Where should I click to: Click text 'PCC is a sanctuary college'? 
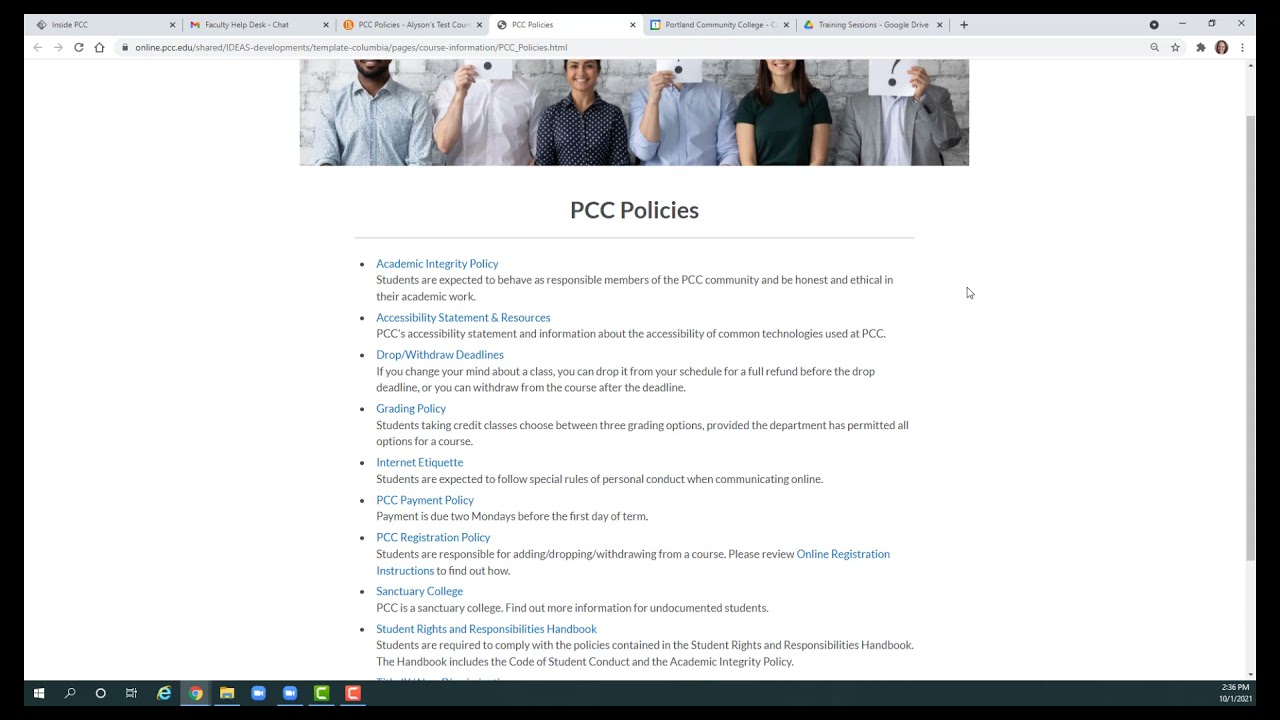click(439, 608)
